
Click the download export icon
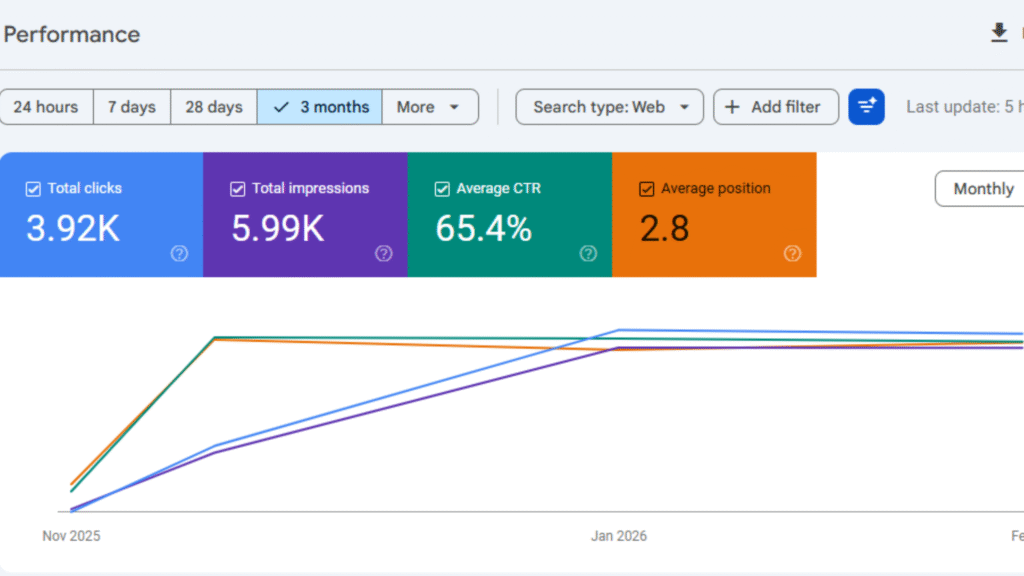coord(998,34)
